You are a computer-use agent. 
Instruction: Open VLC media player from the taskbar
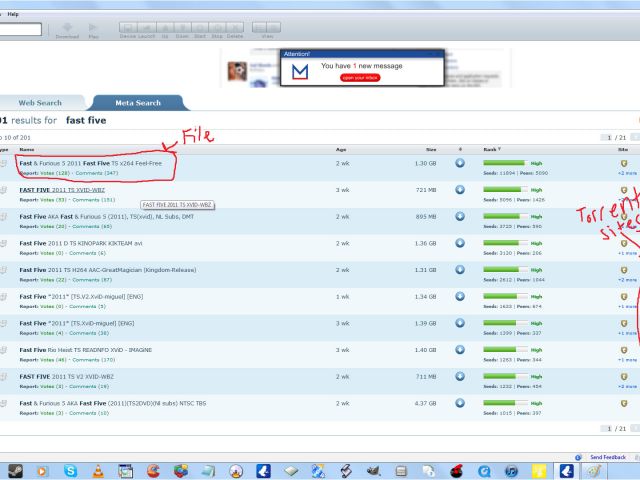pyautogui.click(x=98, y=470)
